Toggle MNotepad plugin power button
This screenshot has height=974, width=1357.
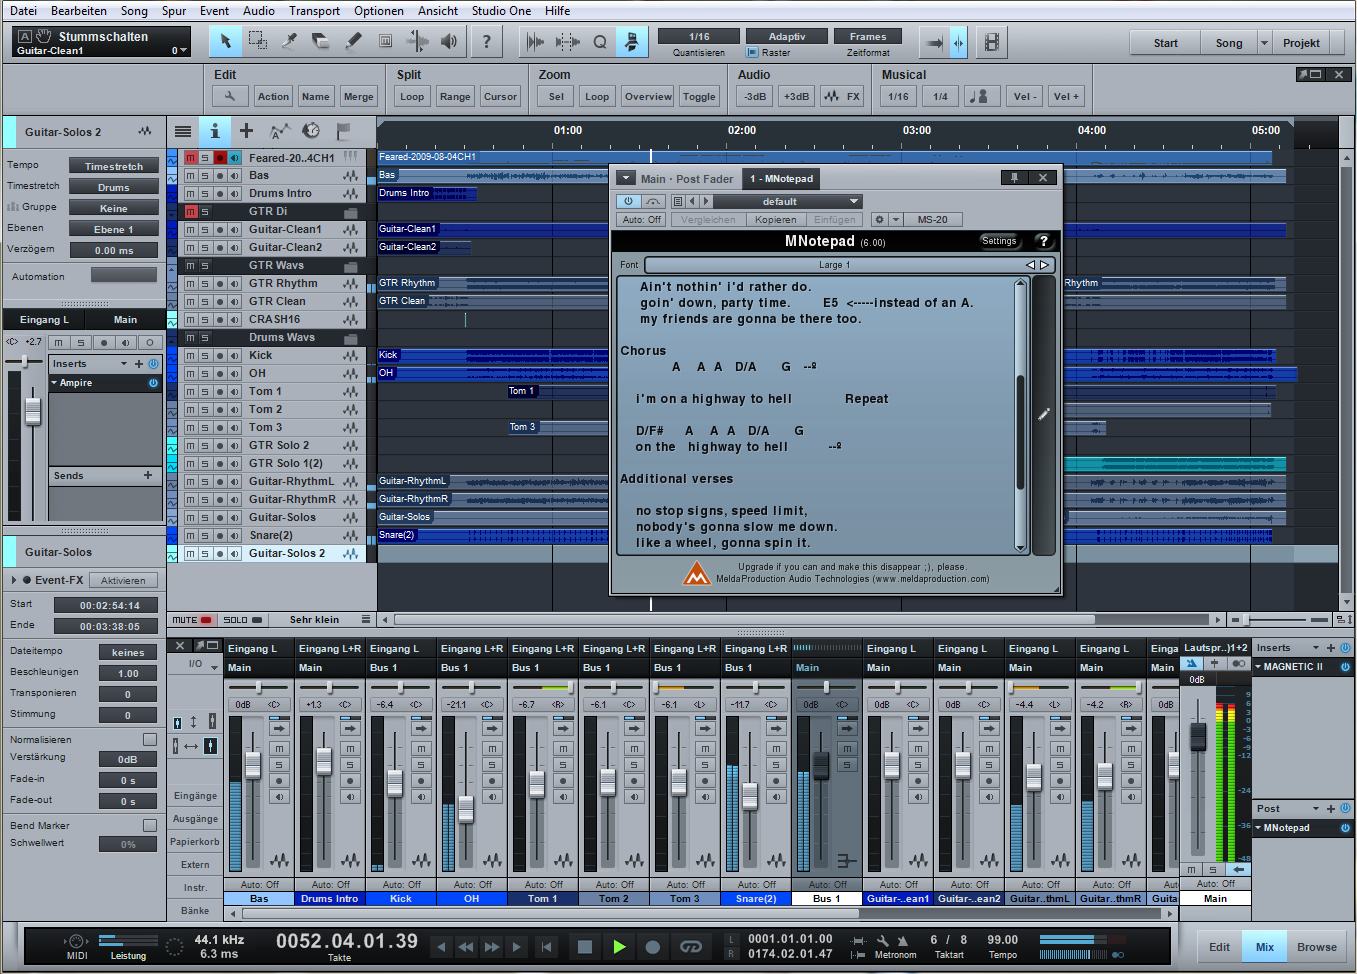pyautogui.click(x=628, y=201)
